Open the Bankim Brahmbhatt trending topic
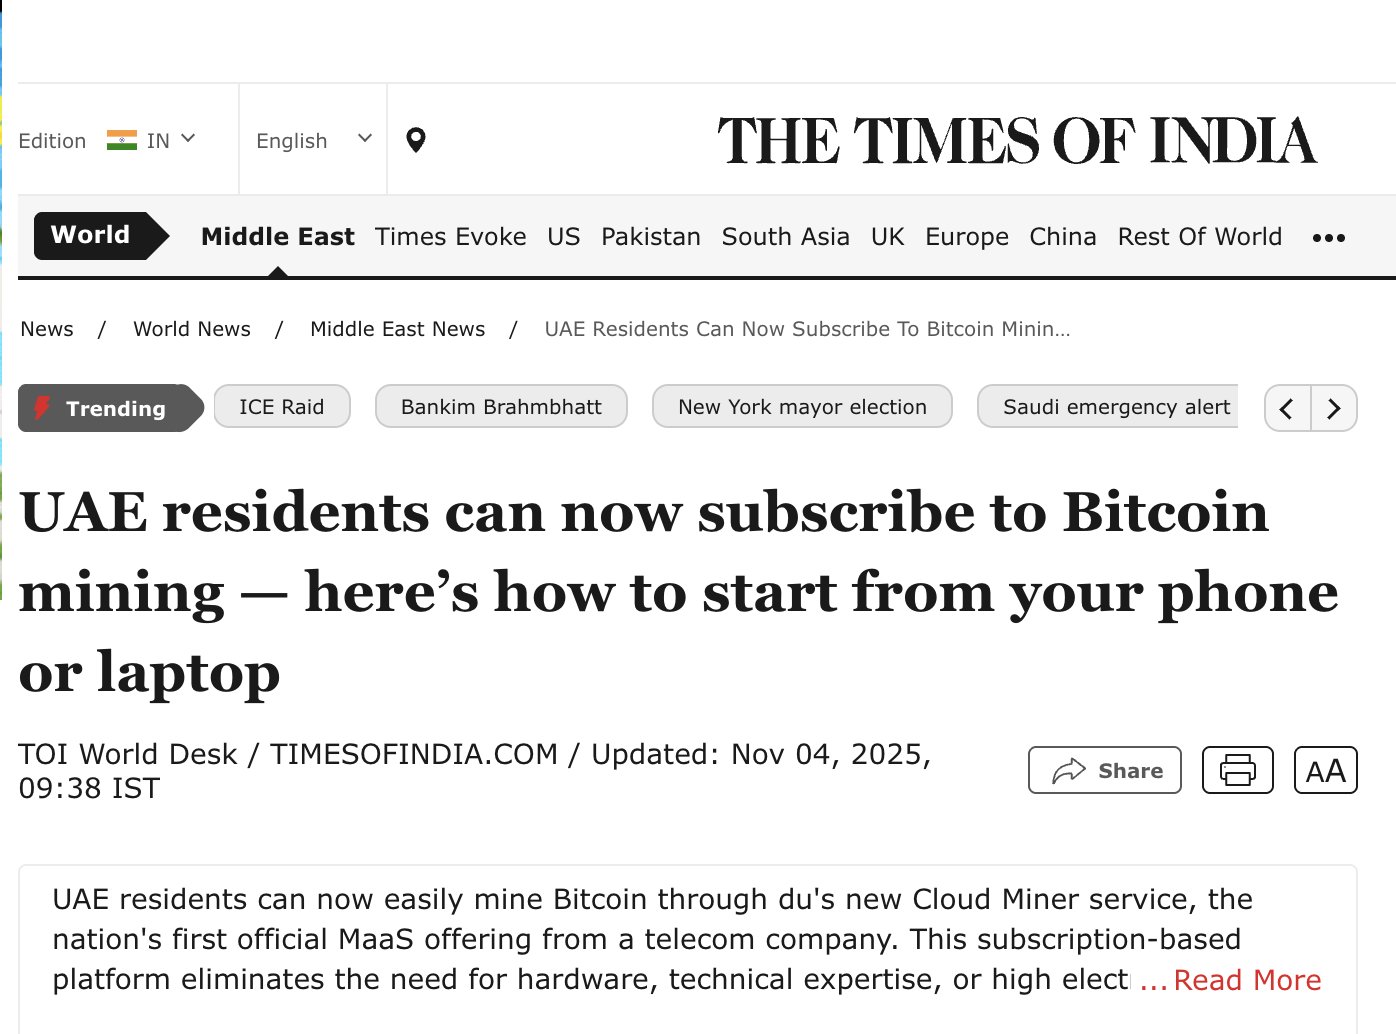1396x1034 pixels. point(500,407)
